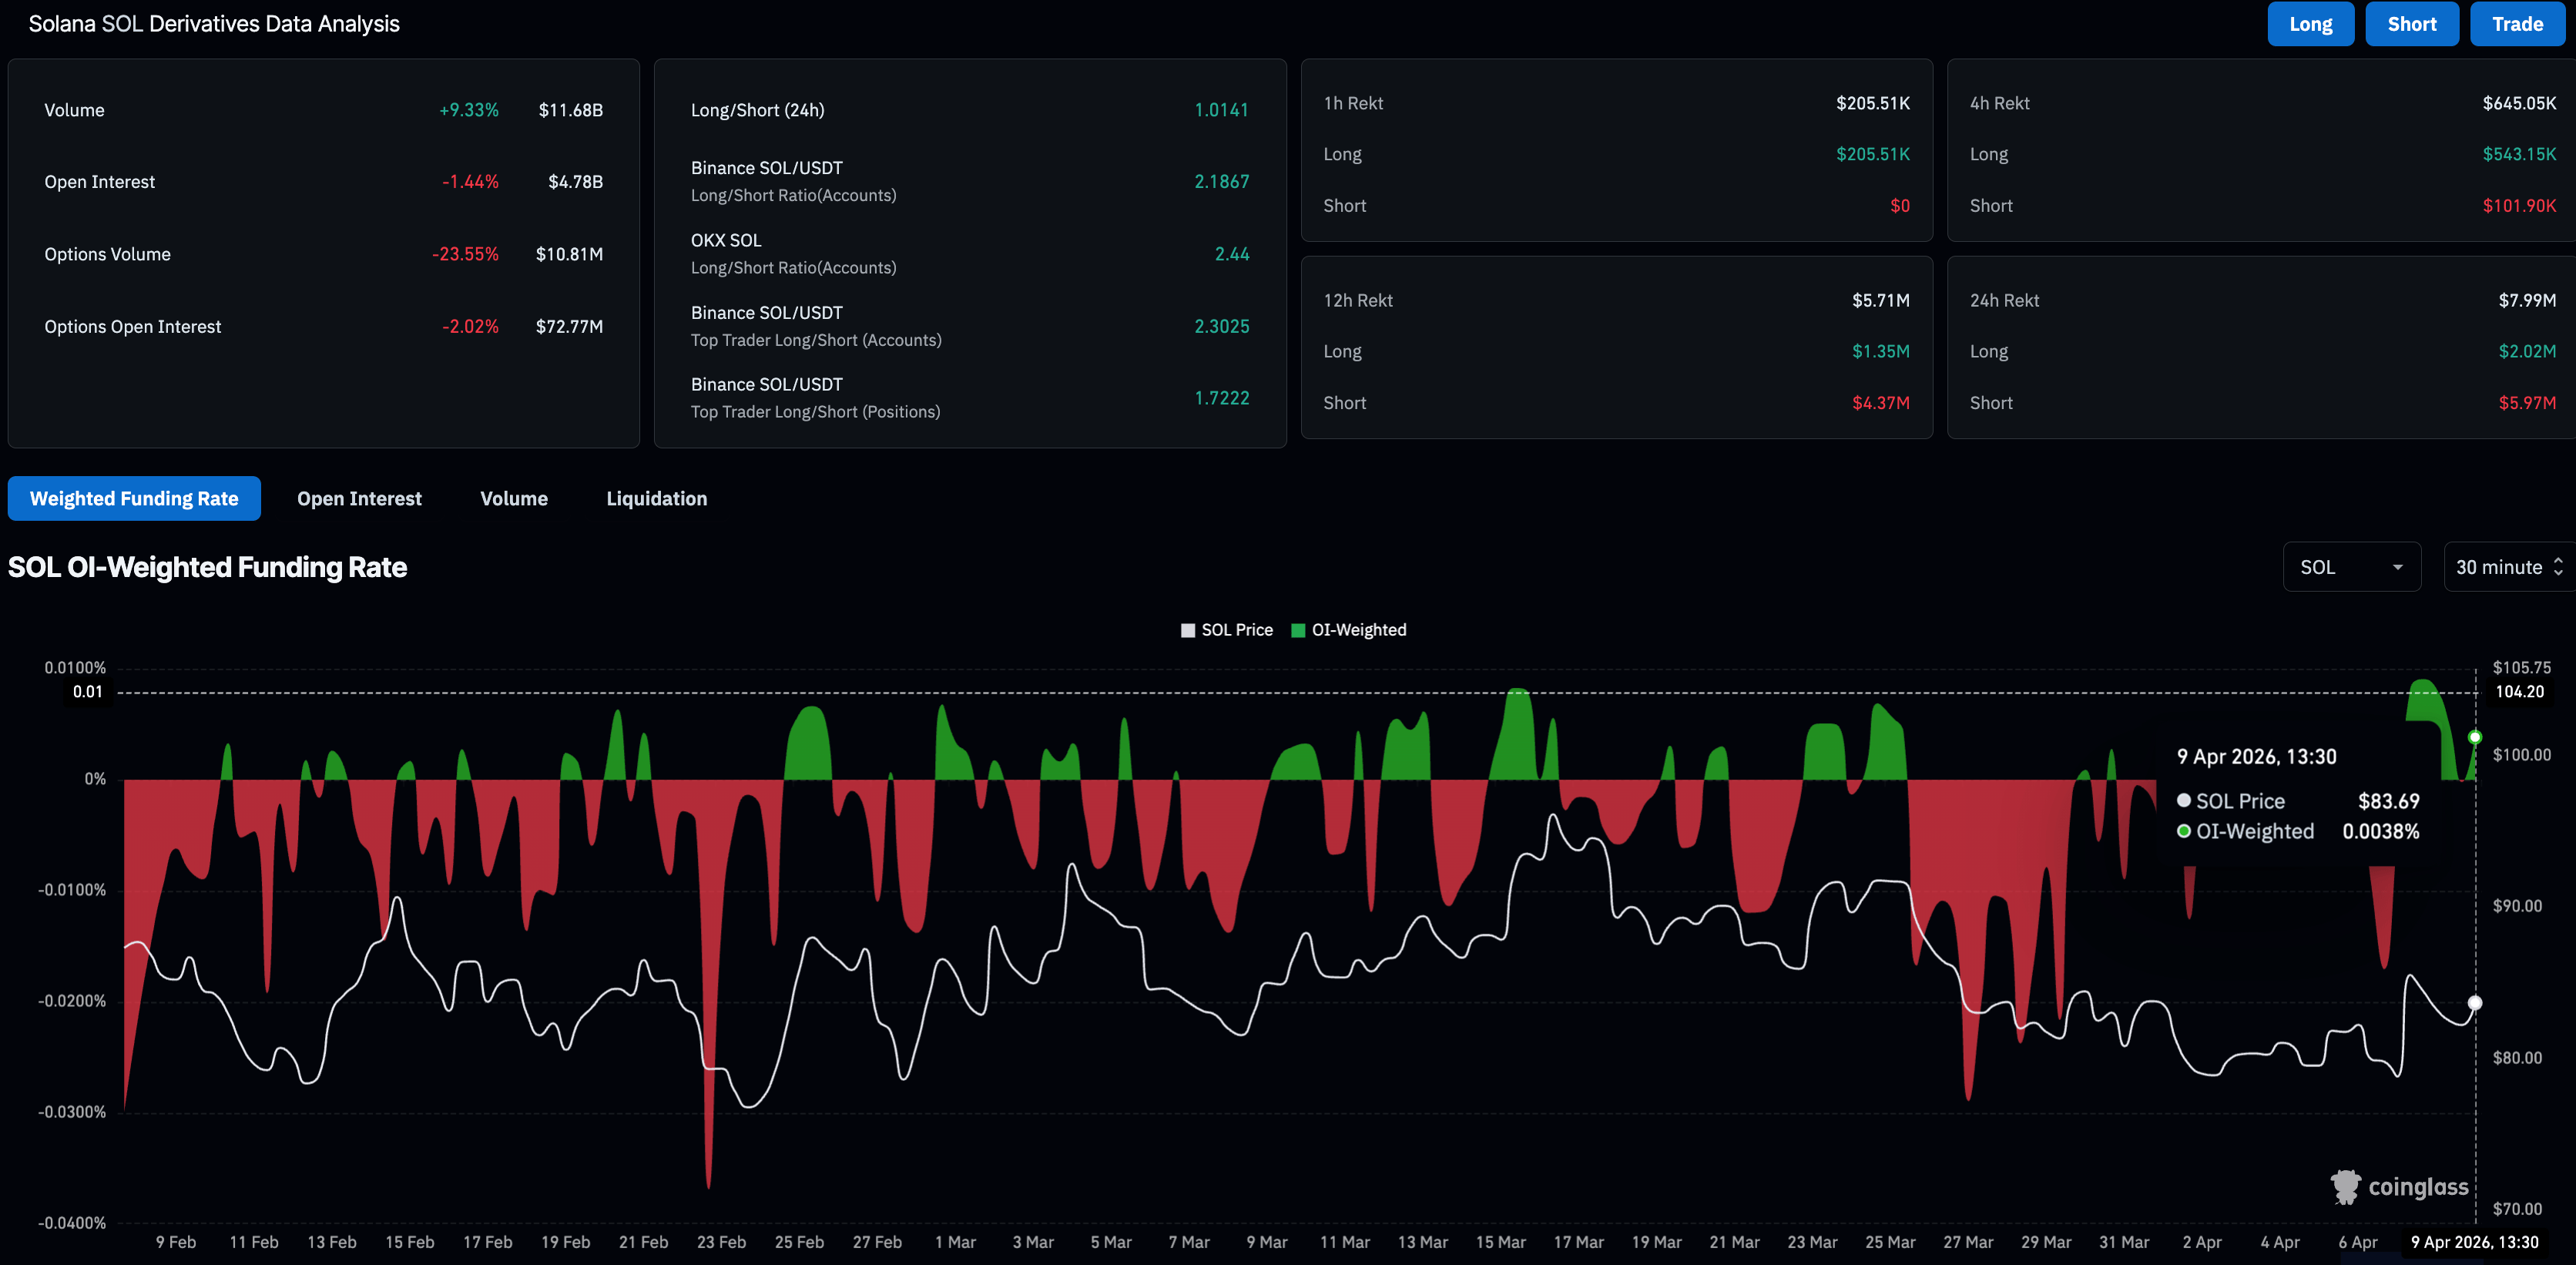
Task: Switch to the Open Interest tab
Action: (x=359, y=498)
